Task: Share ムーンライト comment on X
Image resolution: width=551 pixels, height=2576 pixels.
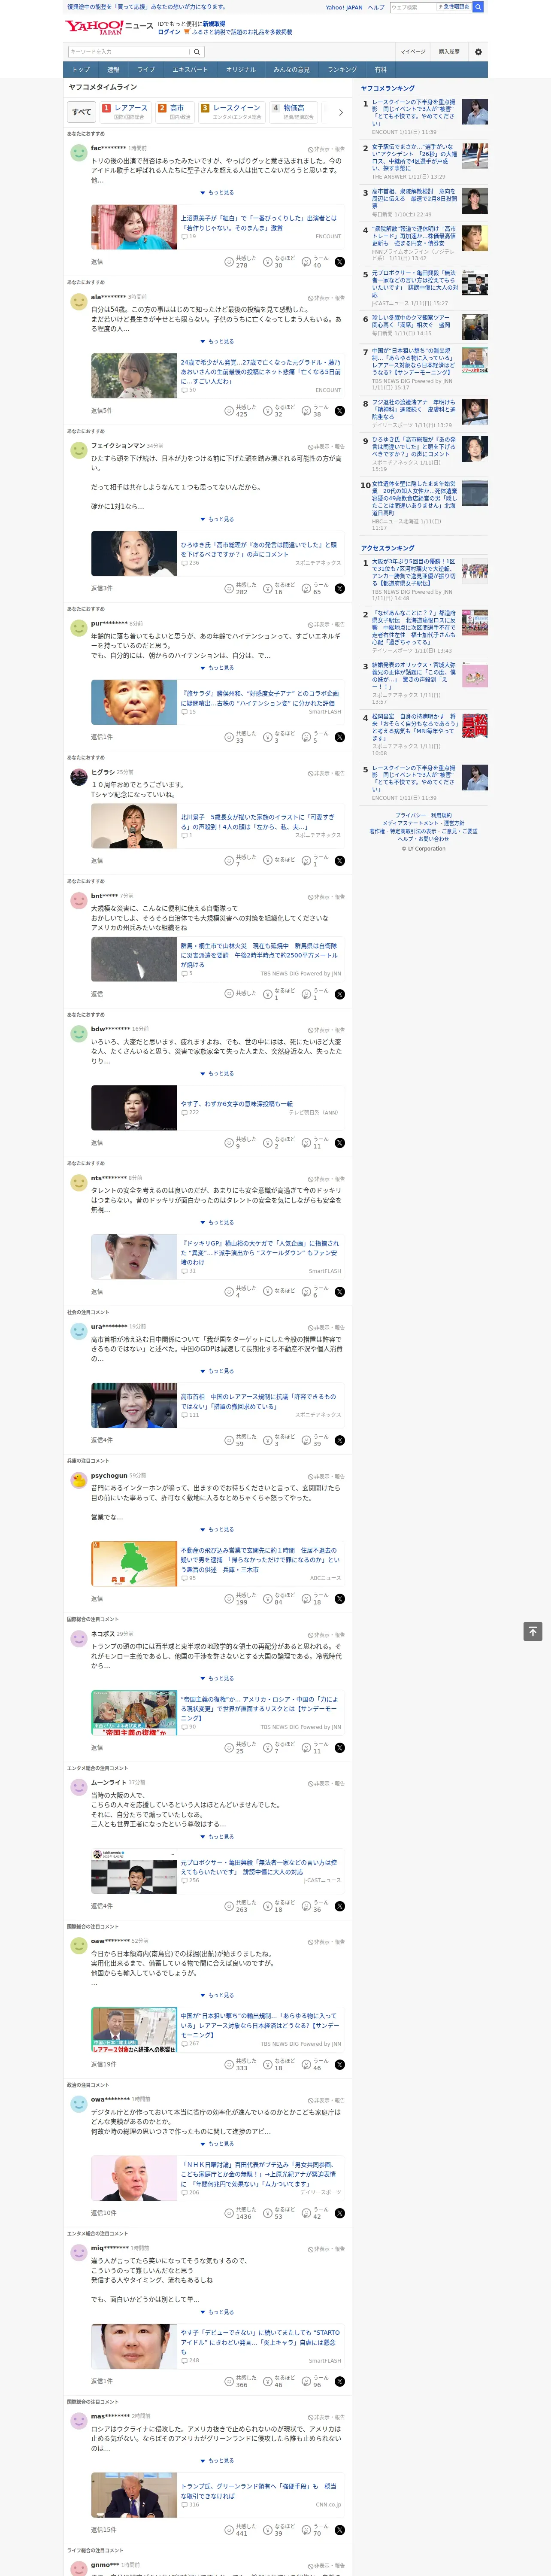Action: click(x=340, y=1906)
